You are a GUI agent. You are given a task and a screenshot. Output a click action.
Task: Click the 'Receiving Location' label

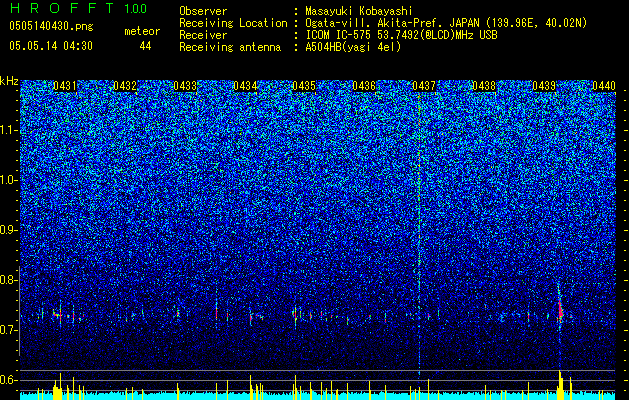tap(233, 23)
